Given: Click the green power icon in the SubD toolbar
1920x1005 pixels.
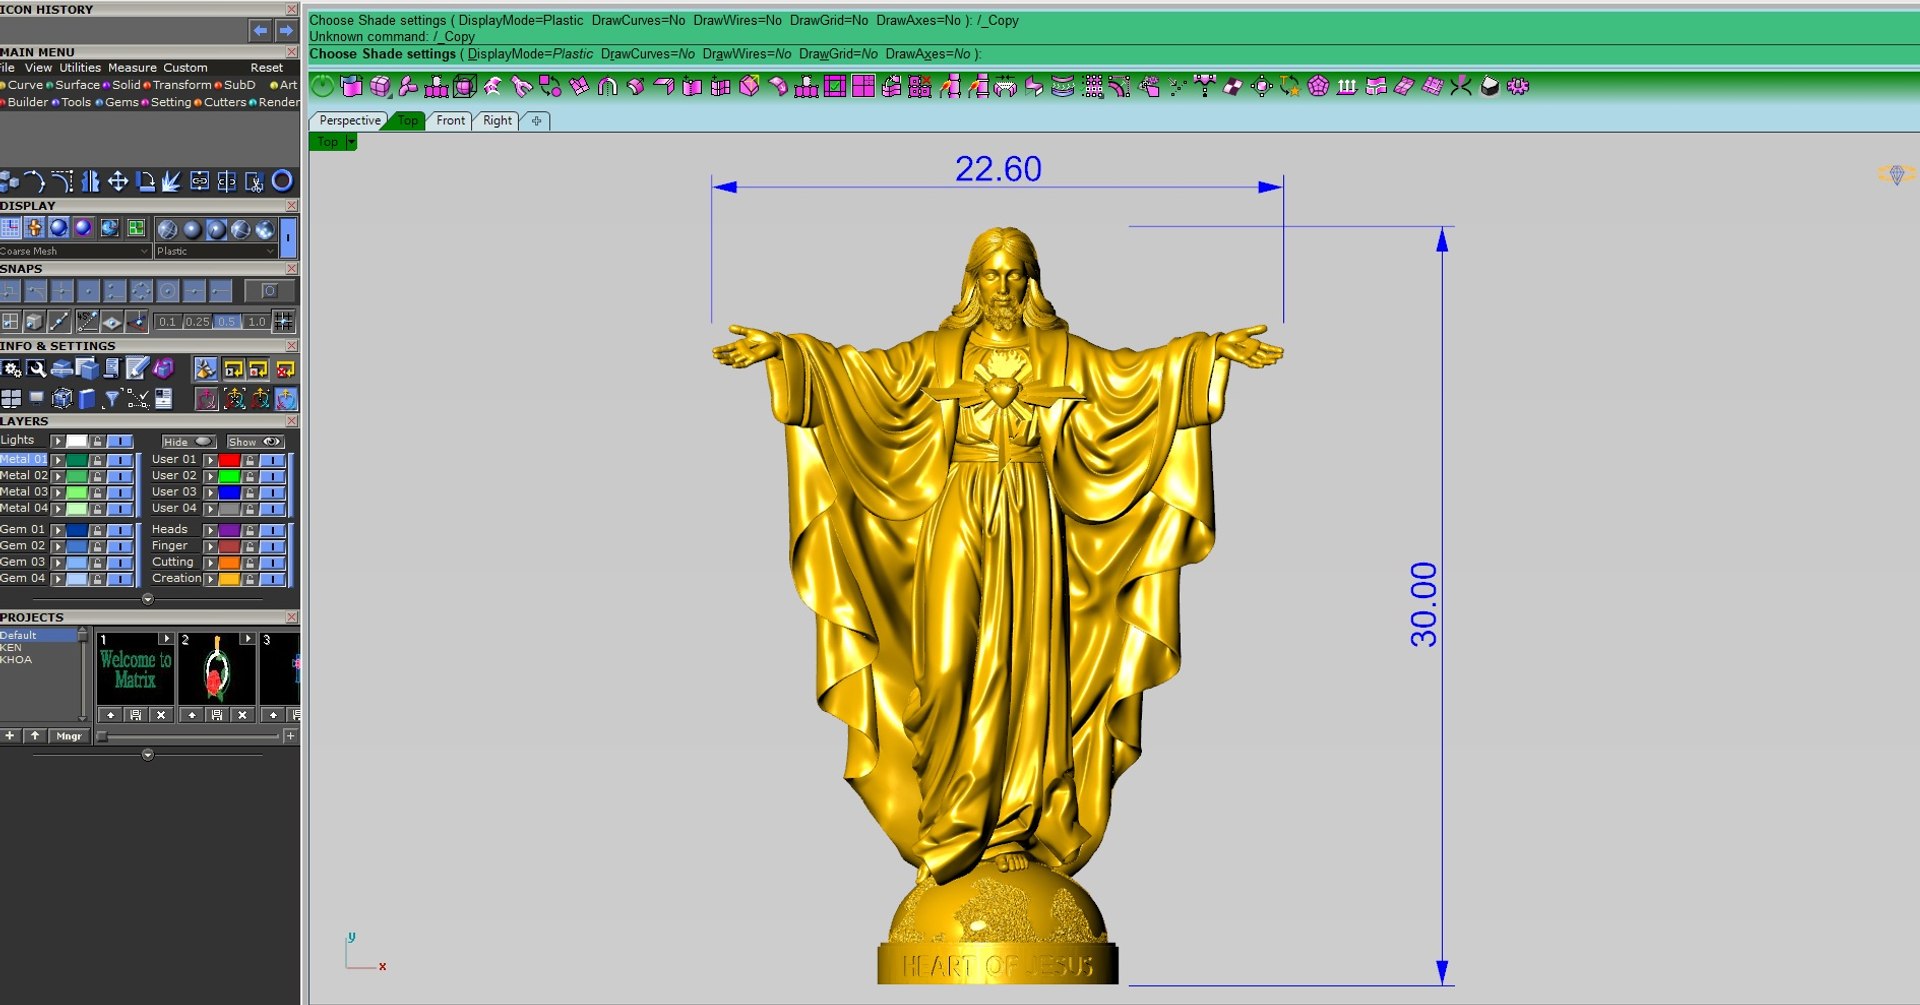Looking at the screenshot, I should pos(322,86).
